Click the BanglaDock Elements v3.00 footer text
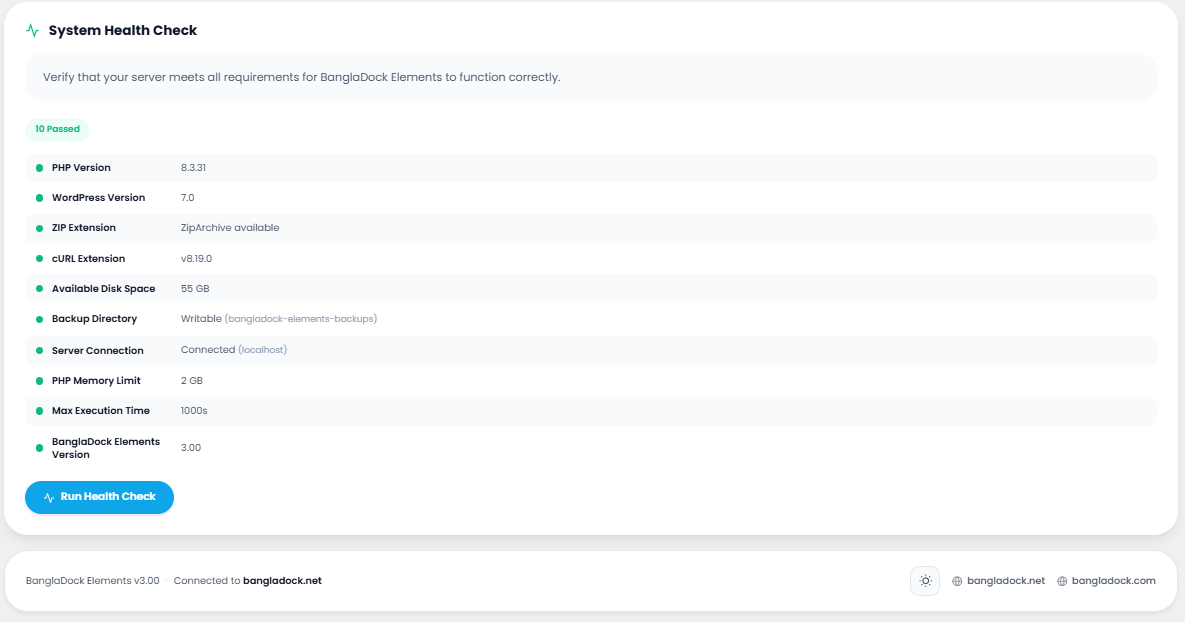The width and height of the screenshot is (1185, 622). (x=92, y=581)
